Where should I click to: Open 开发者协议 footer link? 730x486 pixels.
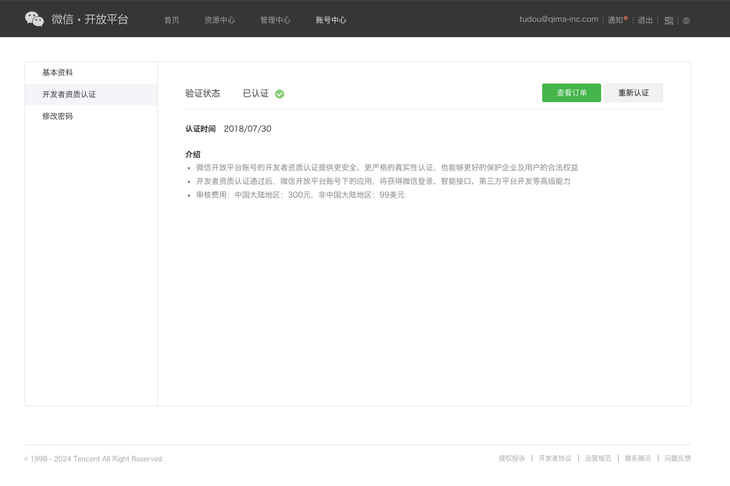(555, 459)
